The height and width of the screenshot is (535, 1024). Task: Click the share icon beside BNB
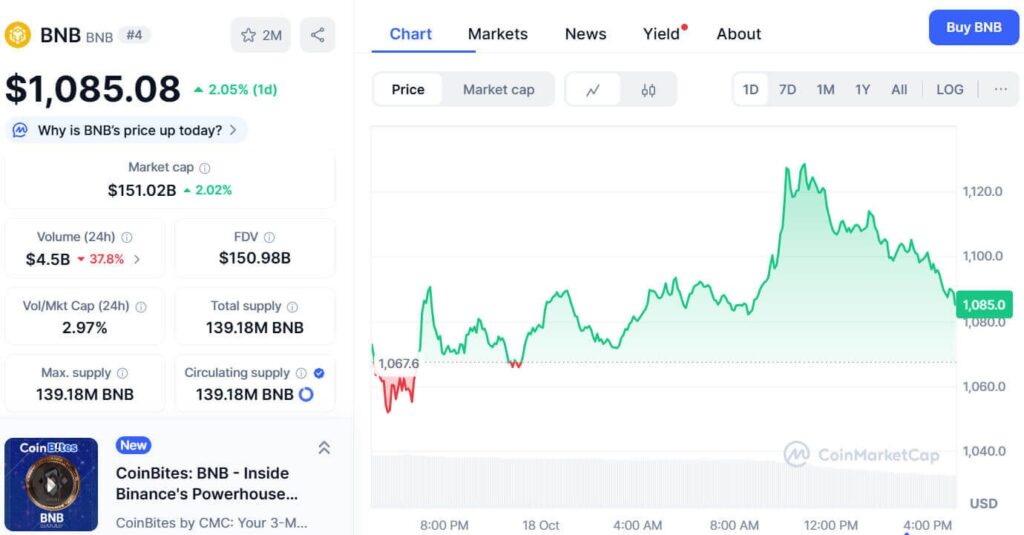pyautogui.click(x=317, y=35)
